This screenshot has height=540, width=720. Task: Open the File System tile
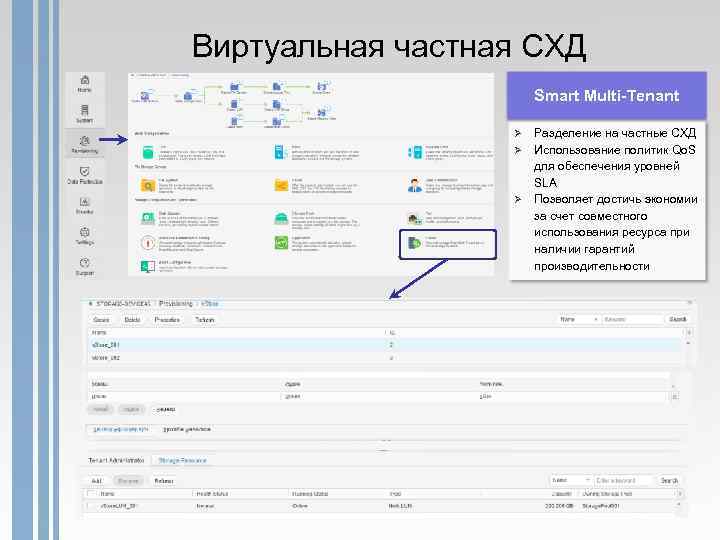178,186
